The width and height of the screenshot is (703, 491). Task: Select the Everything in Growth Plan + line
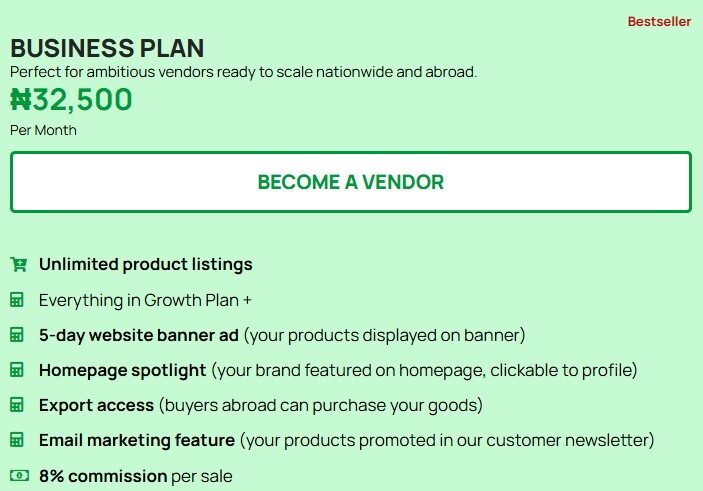point(144,300)
